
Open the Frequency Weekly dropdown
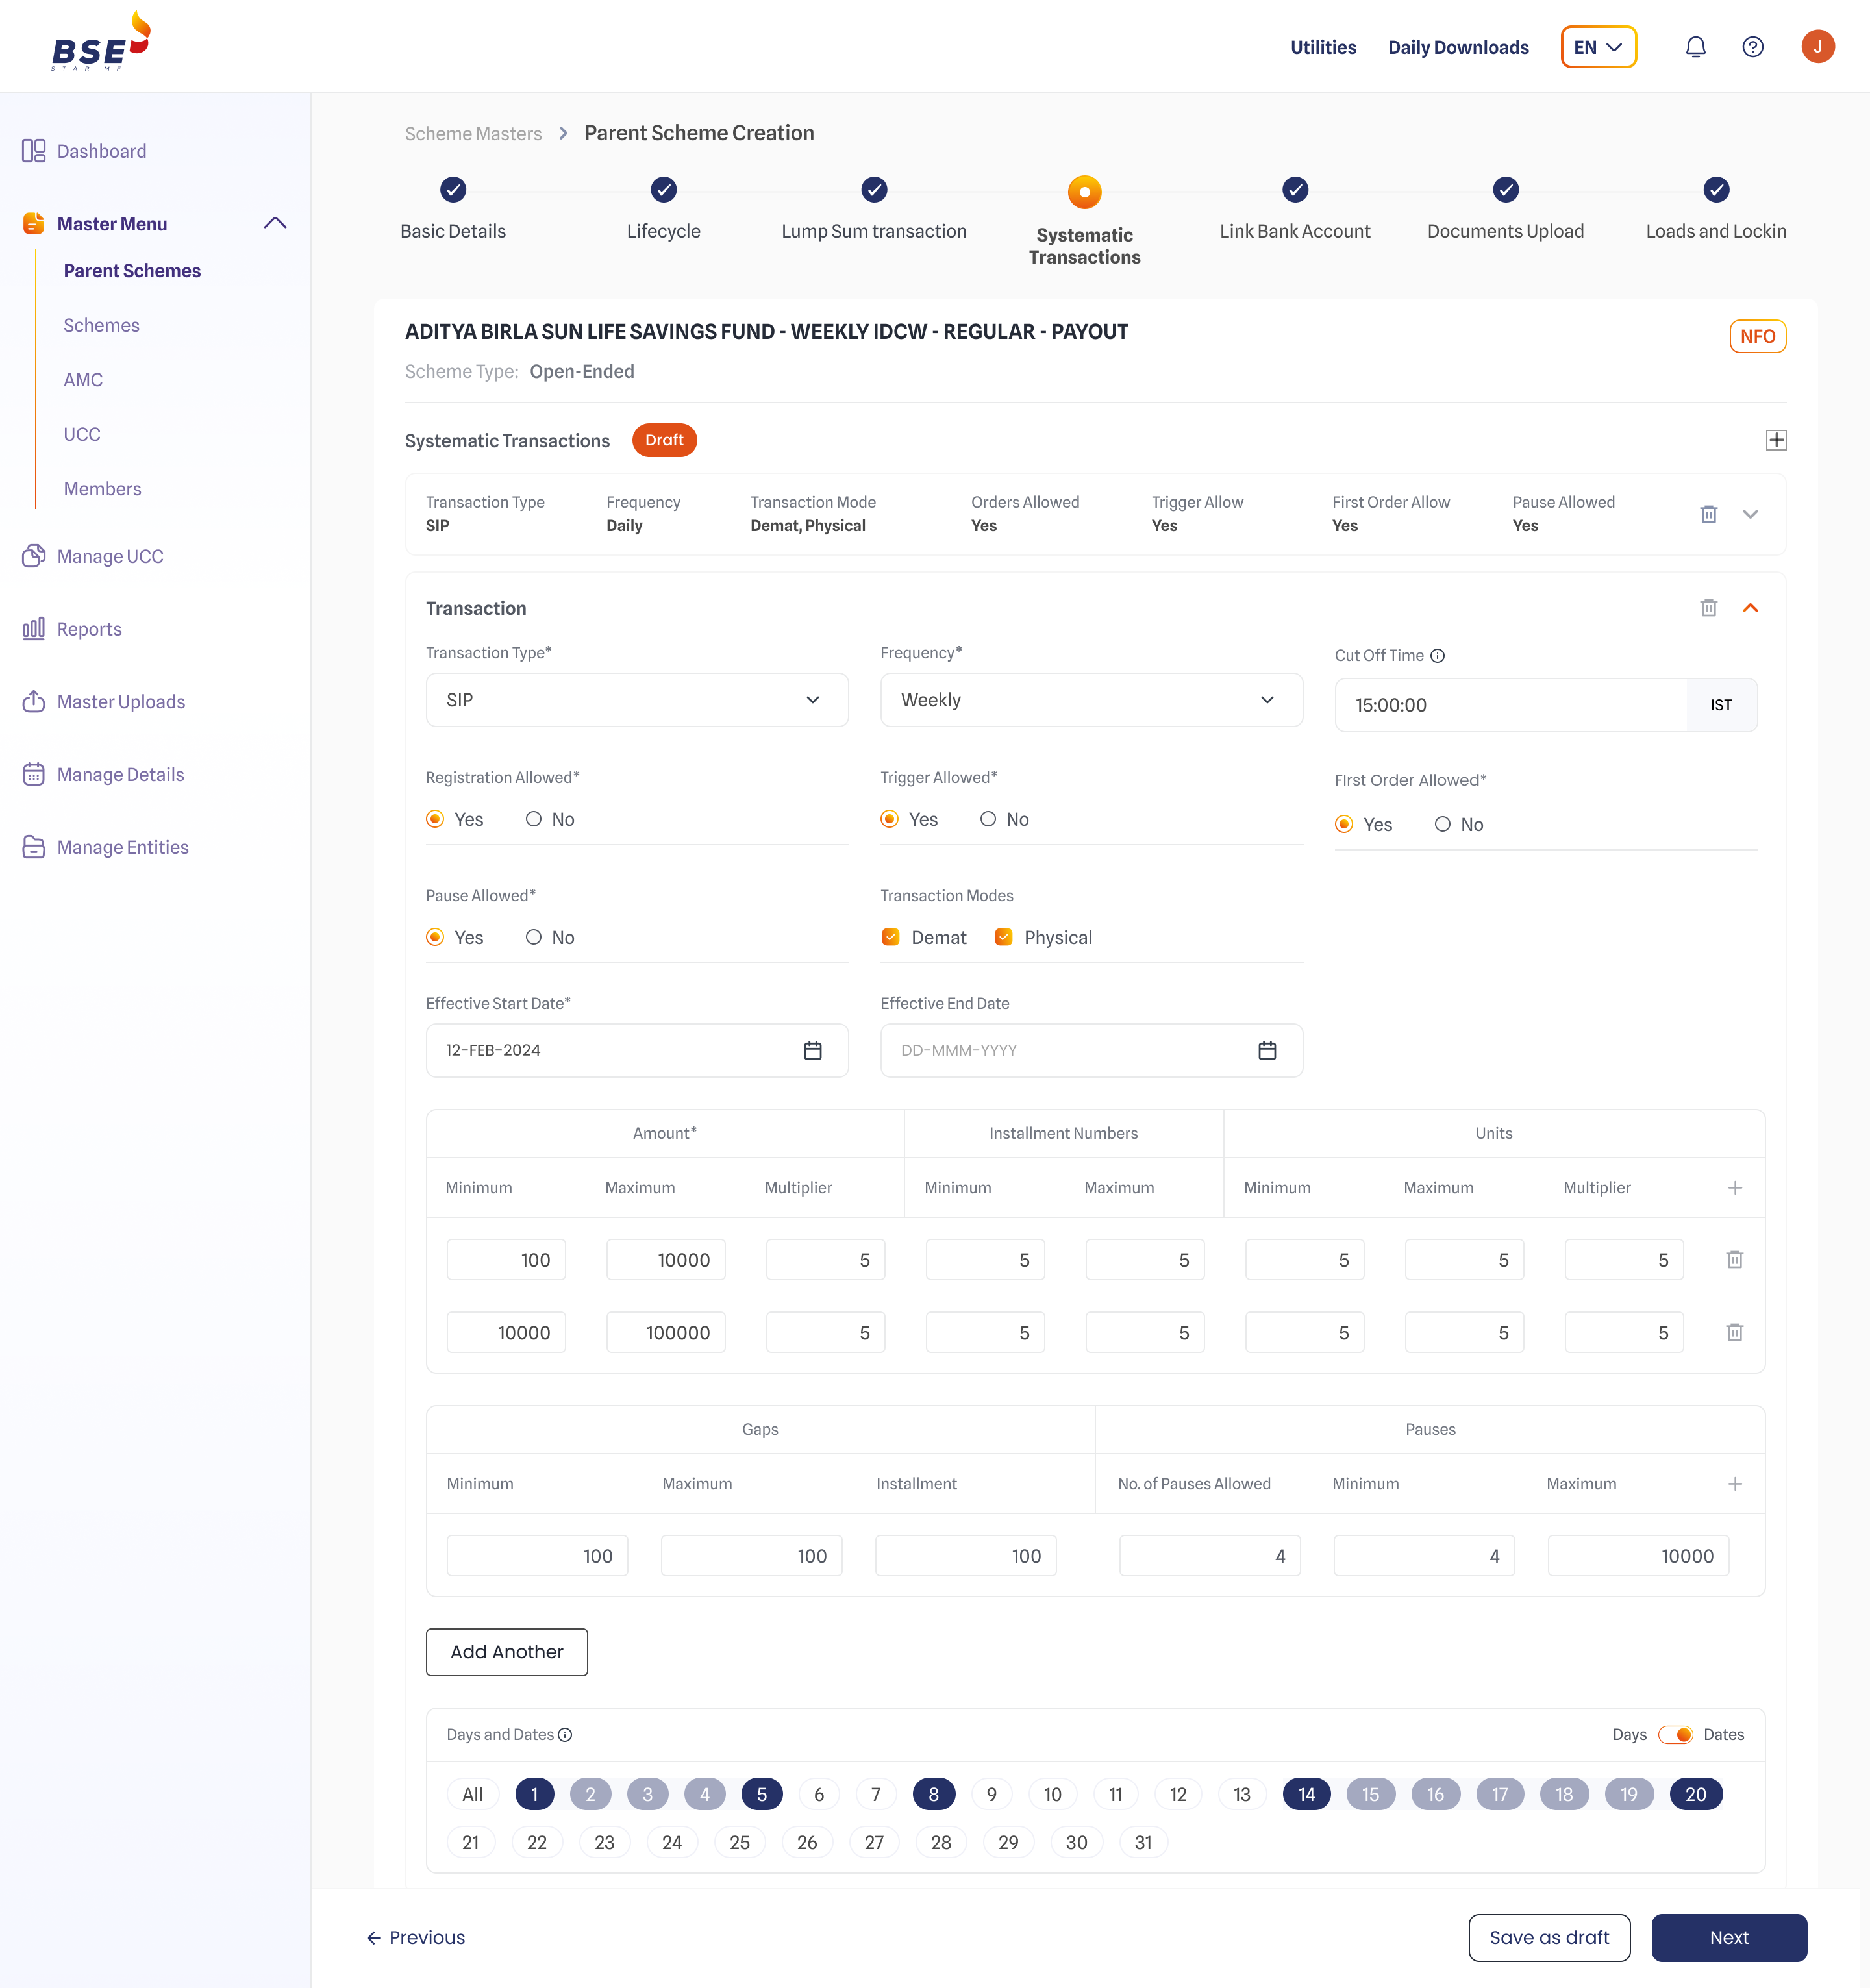[1090, 700]
